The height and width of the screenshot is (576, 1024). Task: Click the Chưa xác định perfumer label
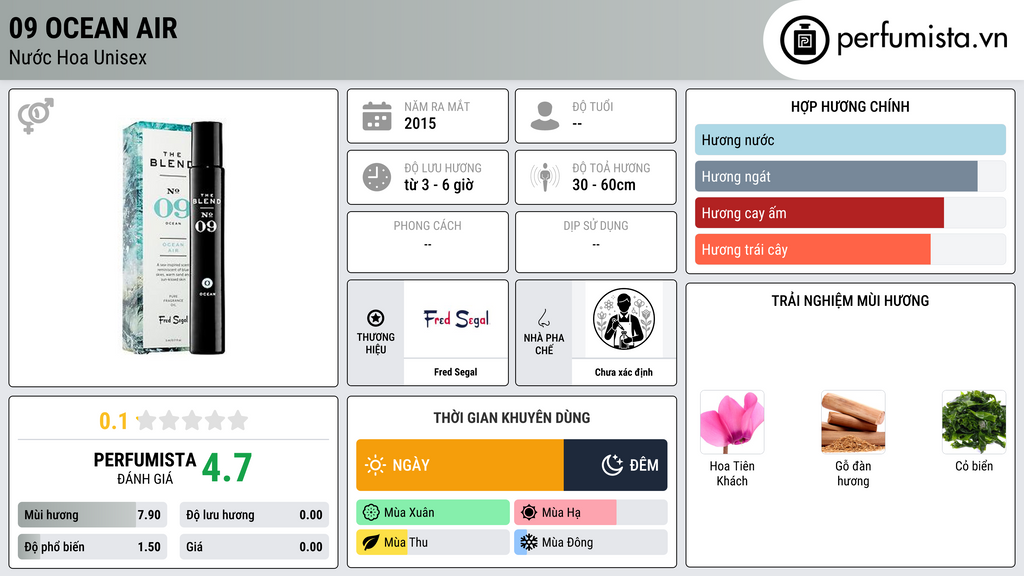point(624,372)
